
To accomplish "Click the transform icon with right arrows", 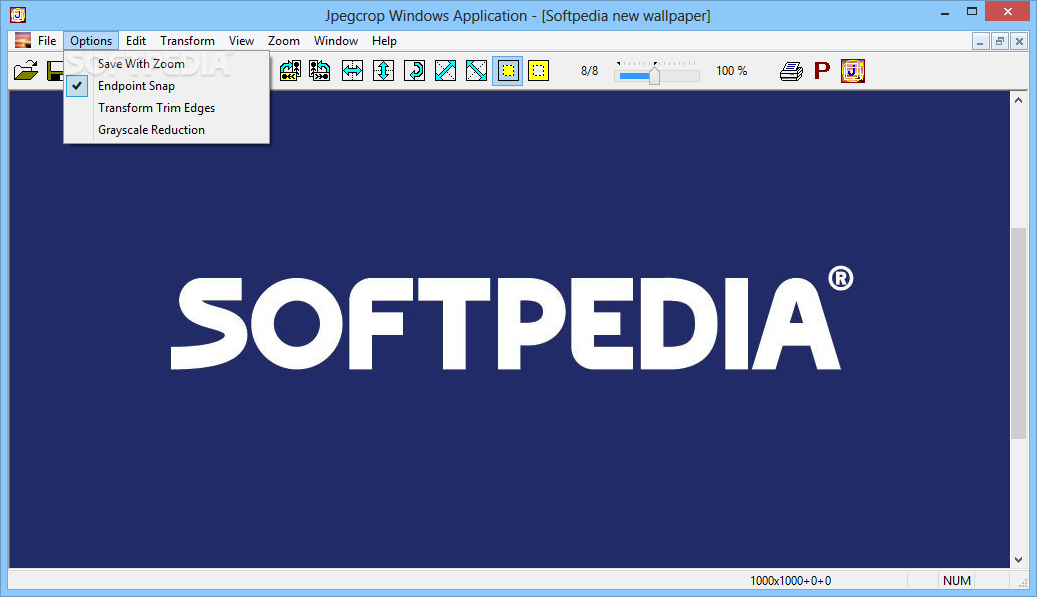I will point(319,71).
